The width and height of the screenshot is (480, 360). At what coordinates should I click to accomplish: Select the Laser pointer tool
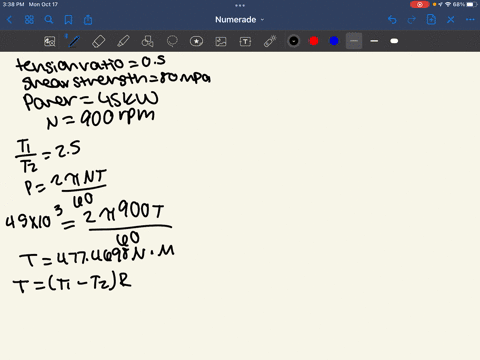click(x=270, y=41)
